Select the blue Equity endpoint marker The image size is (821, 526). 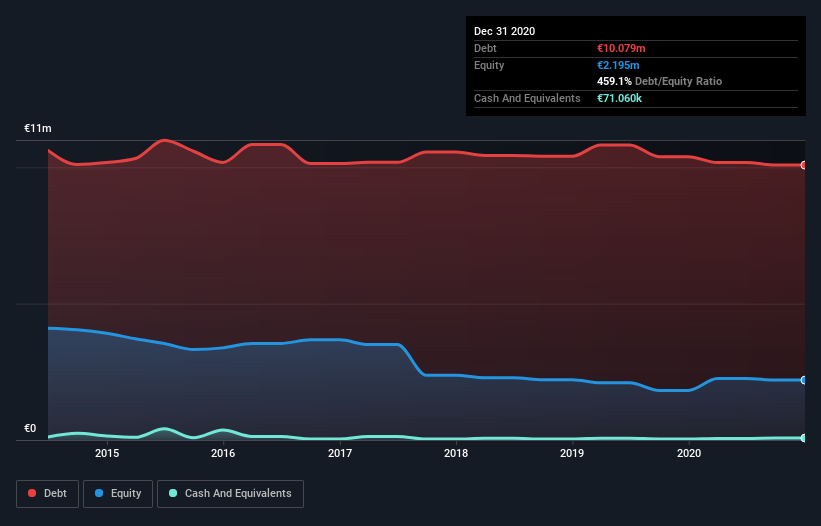coord(804,380)
